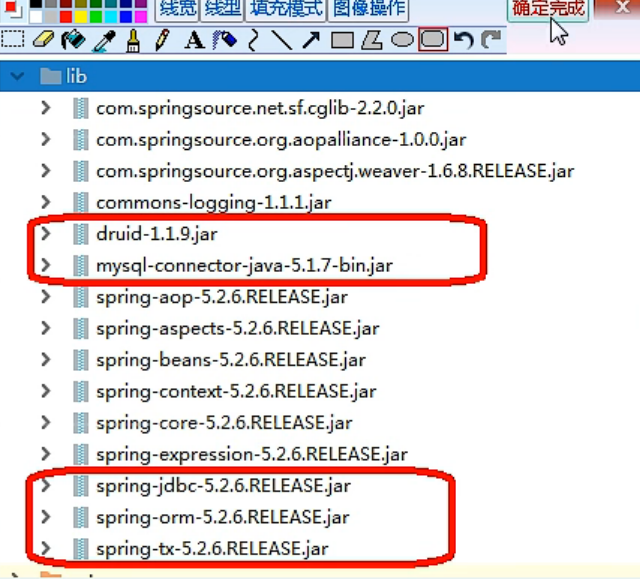Screen dimensions: 640x579
Task: Choose the yellow color swatch
Action: [x=81, y=17]
